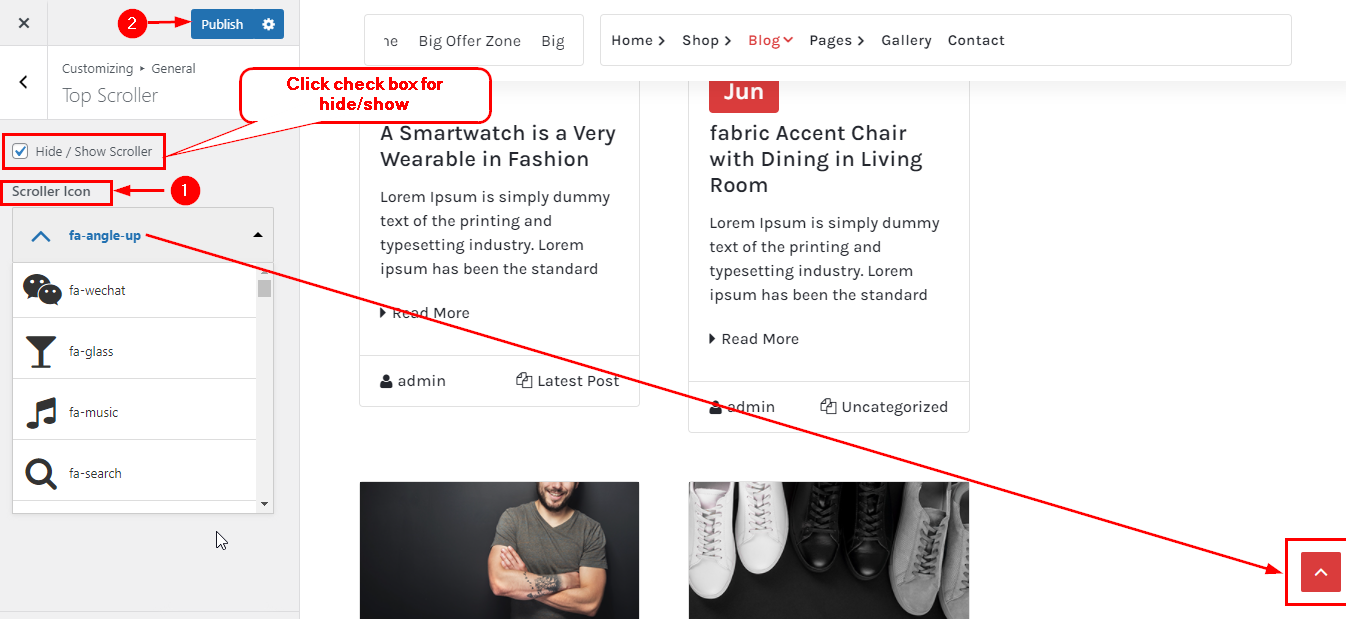Viewport: 1346px width, 619px height.
Task: Click the icon list scrollbar down arrow
Action: pyautogui.click(x=264, y=505)
